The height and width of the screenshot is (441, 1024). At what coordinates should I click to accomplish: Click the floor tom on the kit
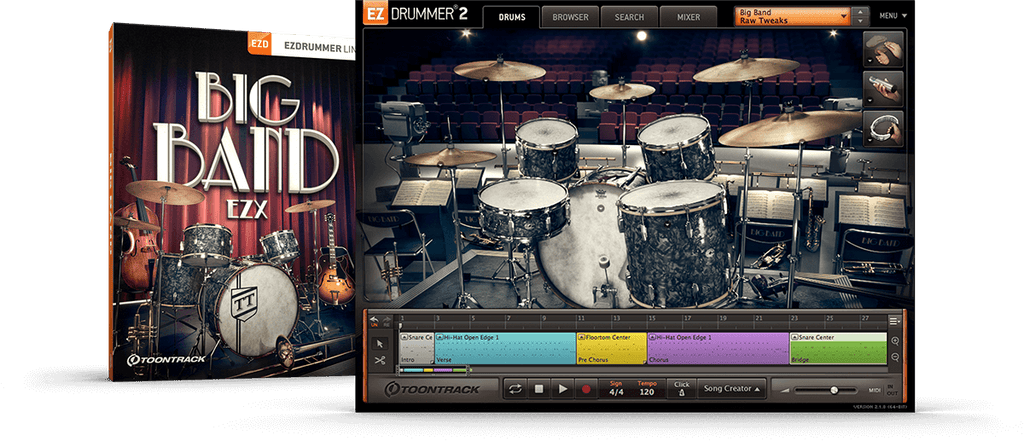[x=673, y=242]
